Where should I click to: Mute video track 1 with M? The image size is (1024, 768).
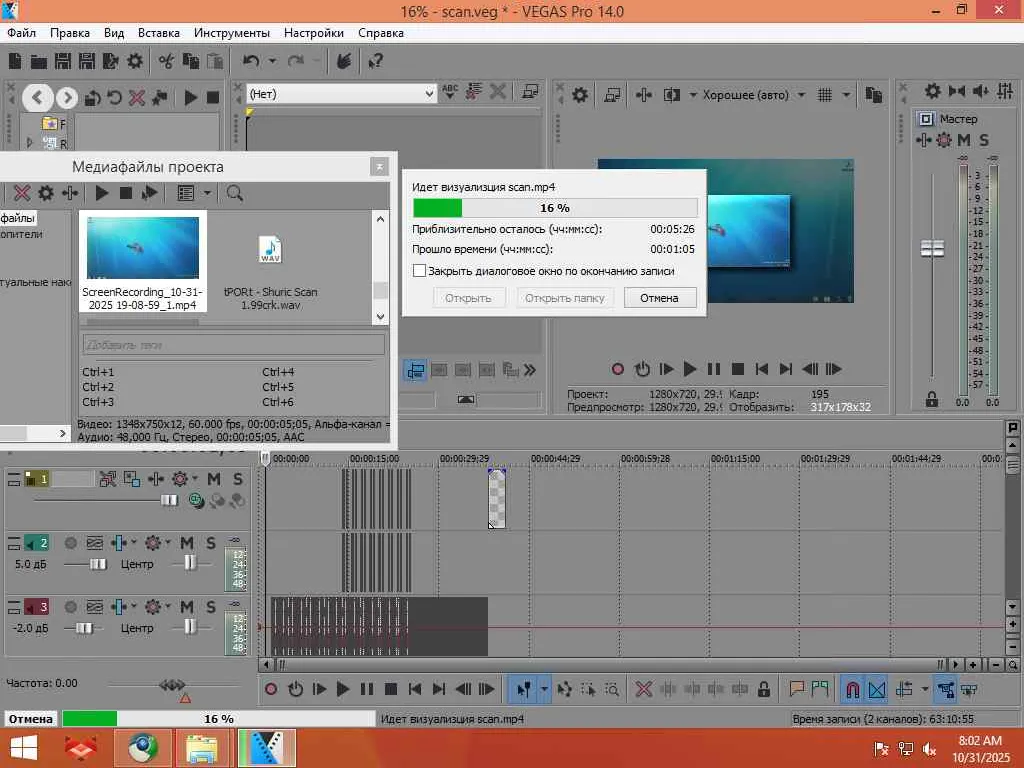click(214, 479)
